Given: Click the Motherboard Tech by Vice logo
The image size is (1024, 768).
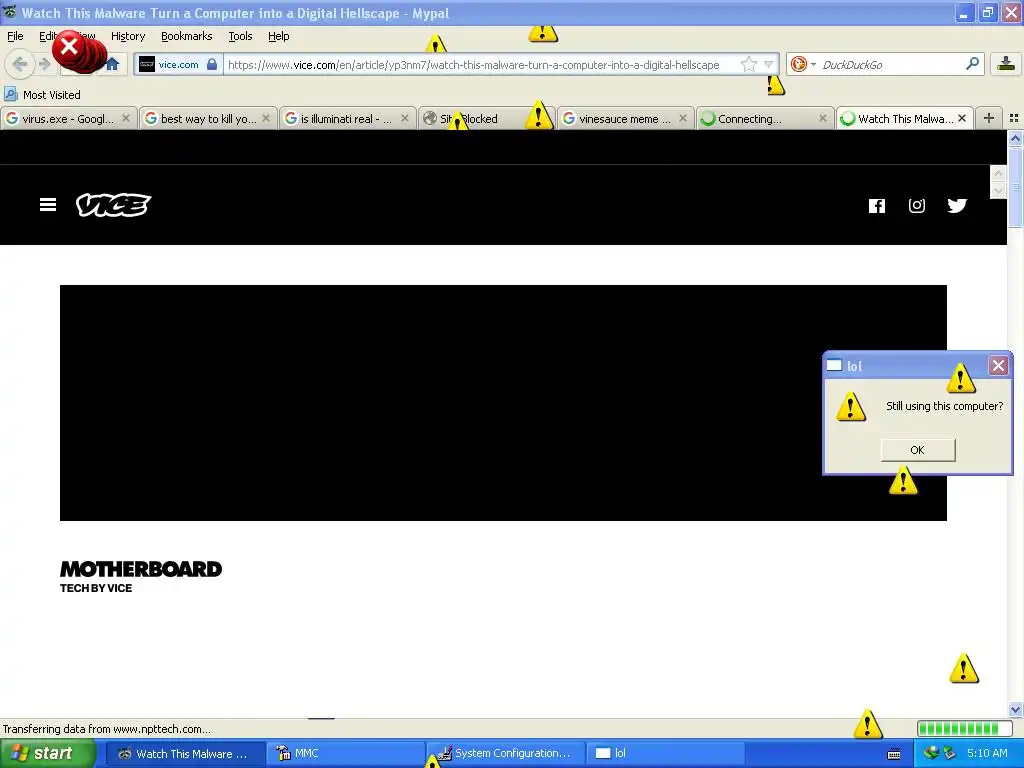Looking at the screenshot, I should (141, 577).
